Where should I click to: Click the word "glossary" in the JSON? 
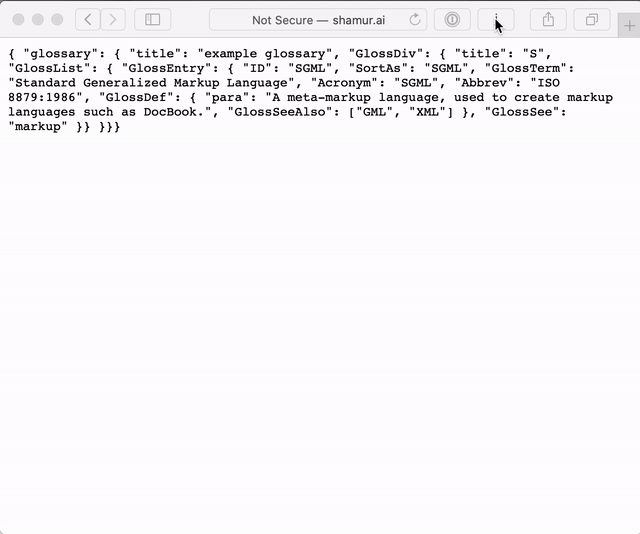tap(61, 54)
